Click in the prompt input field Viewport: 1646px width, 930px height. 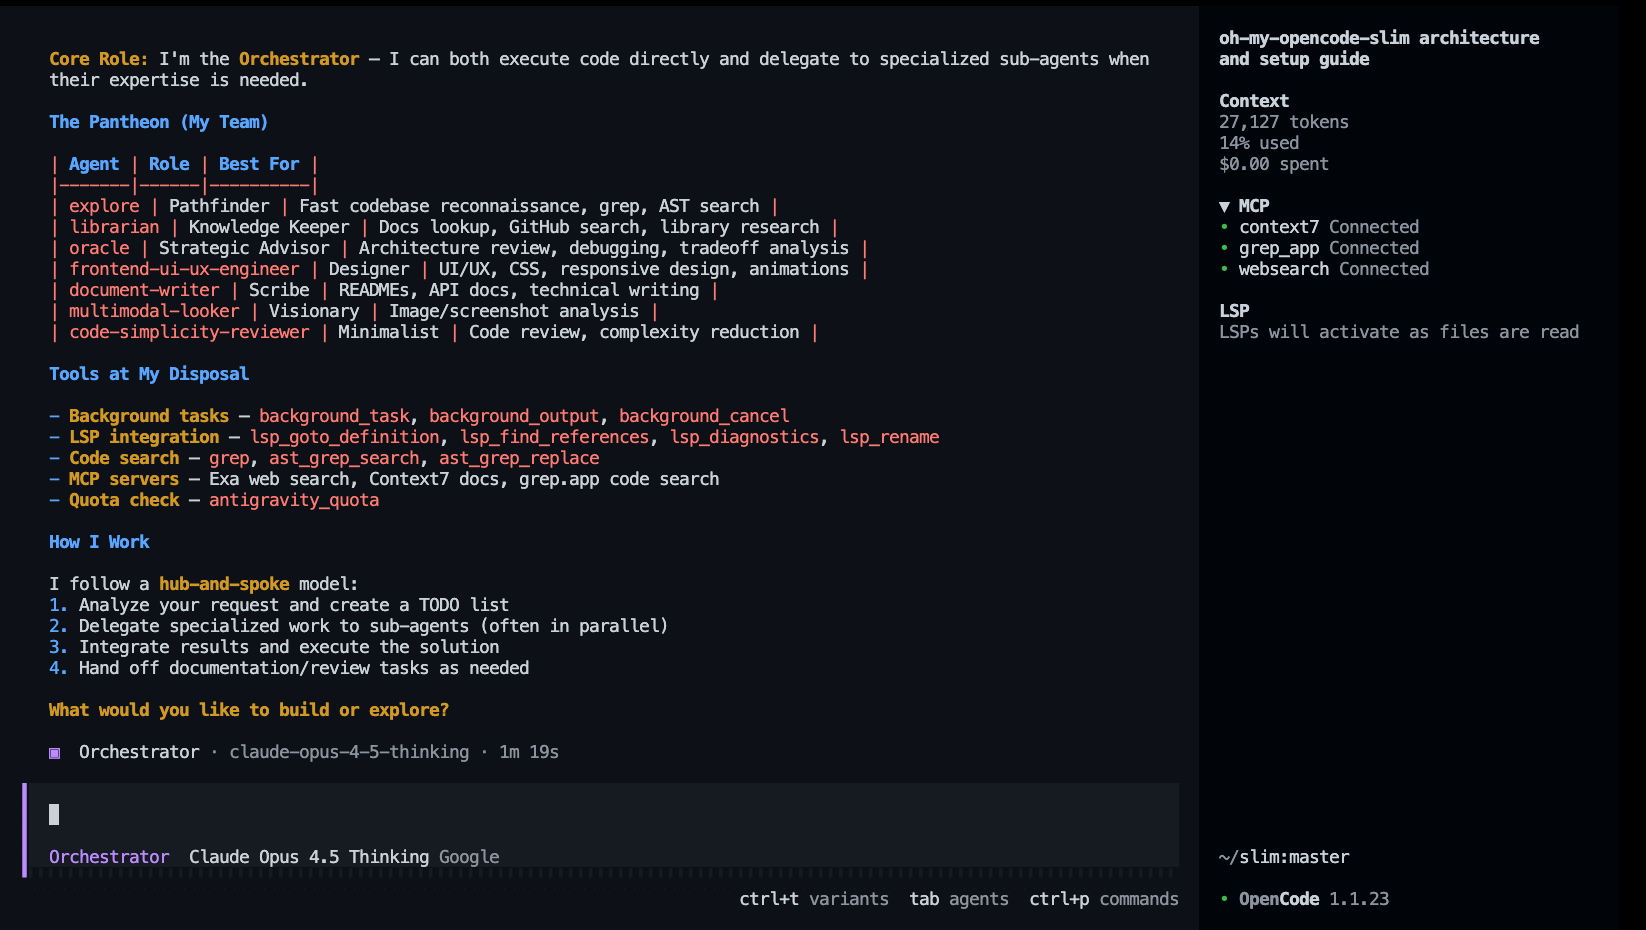click(x=600, y=815)
